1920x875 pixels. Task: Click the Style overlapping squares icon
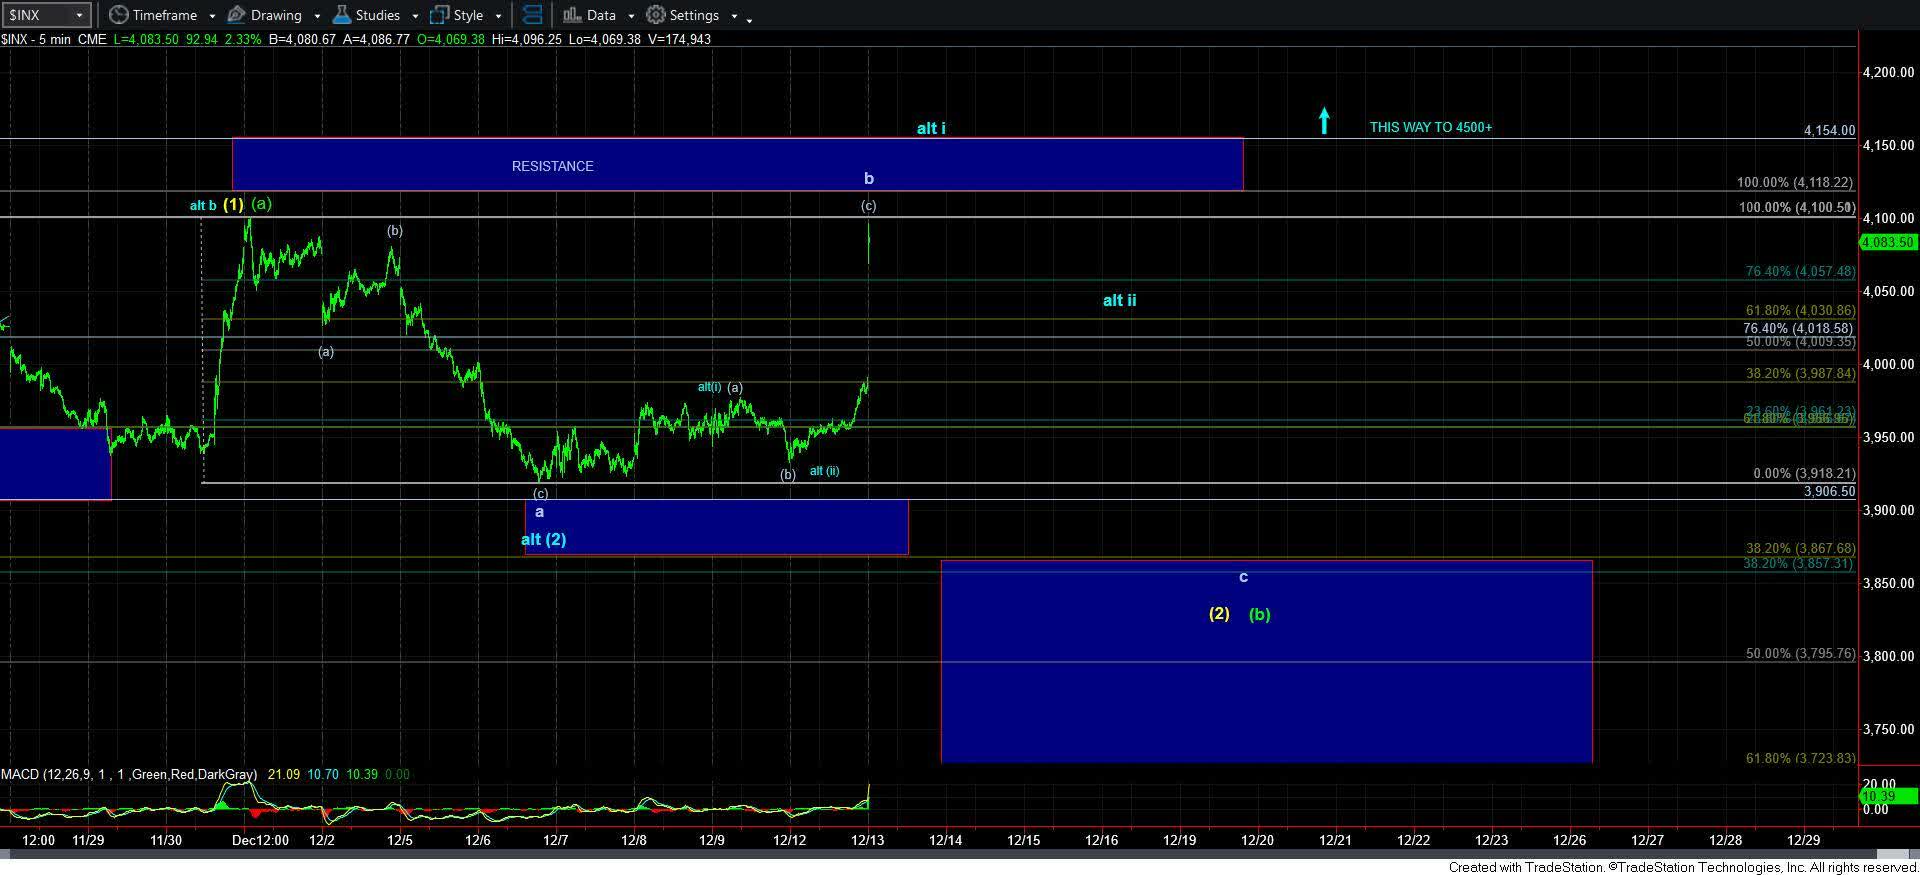click(x=439, y=15)
